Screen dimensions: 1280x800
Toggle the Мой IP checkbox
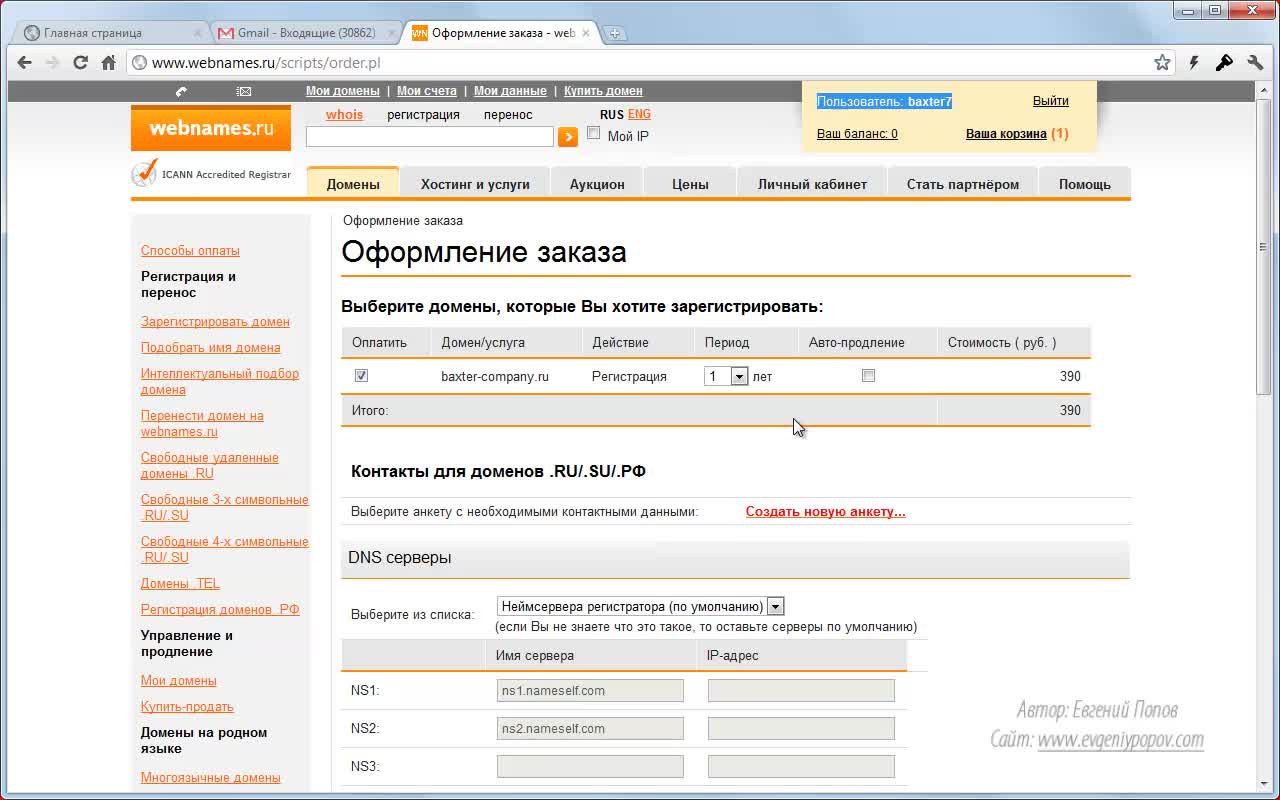pos(594,133)
